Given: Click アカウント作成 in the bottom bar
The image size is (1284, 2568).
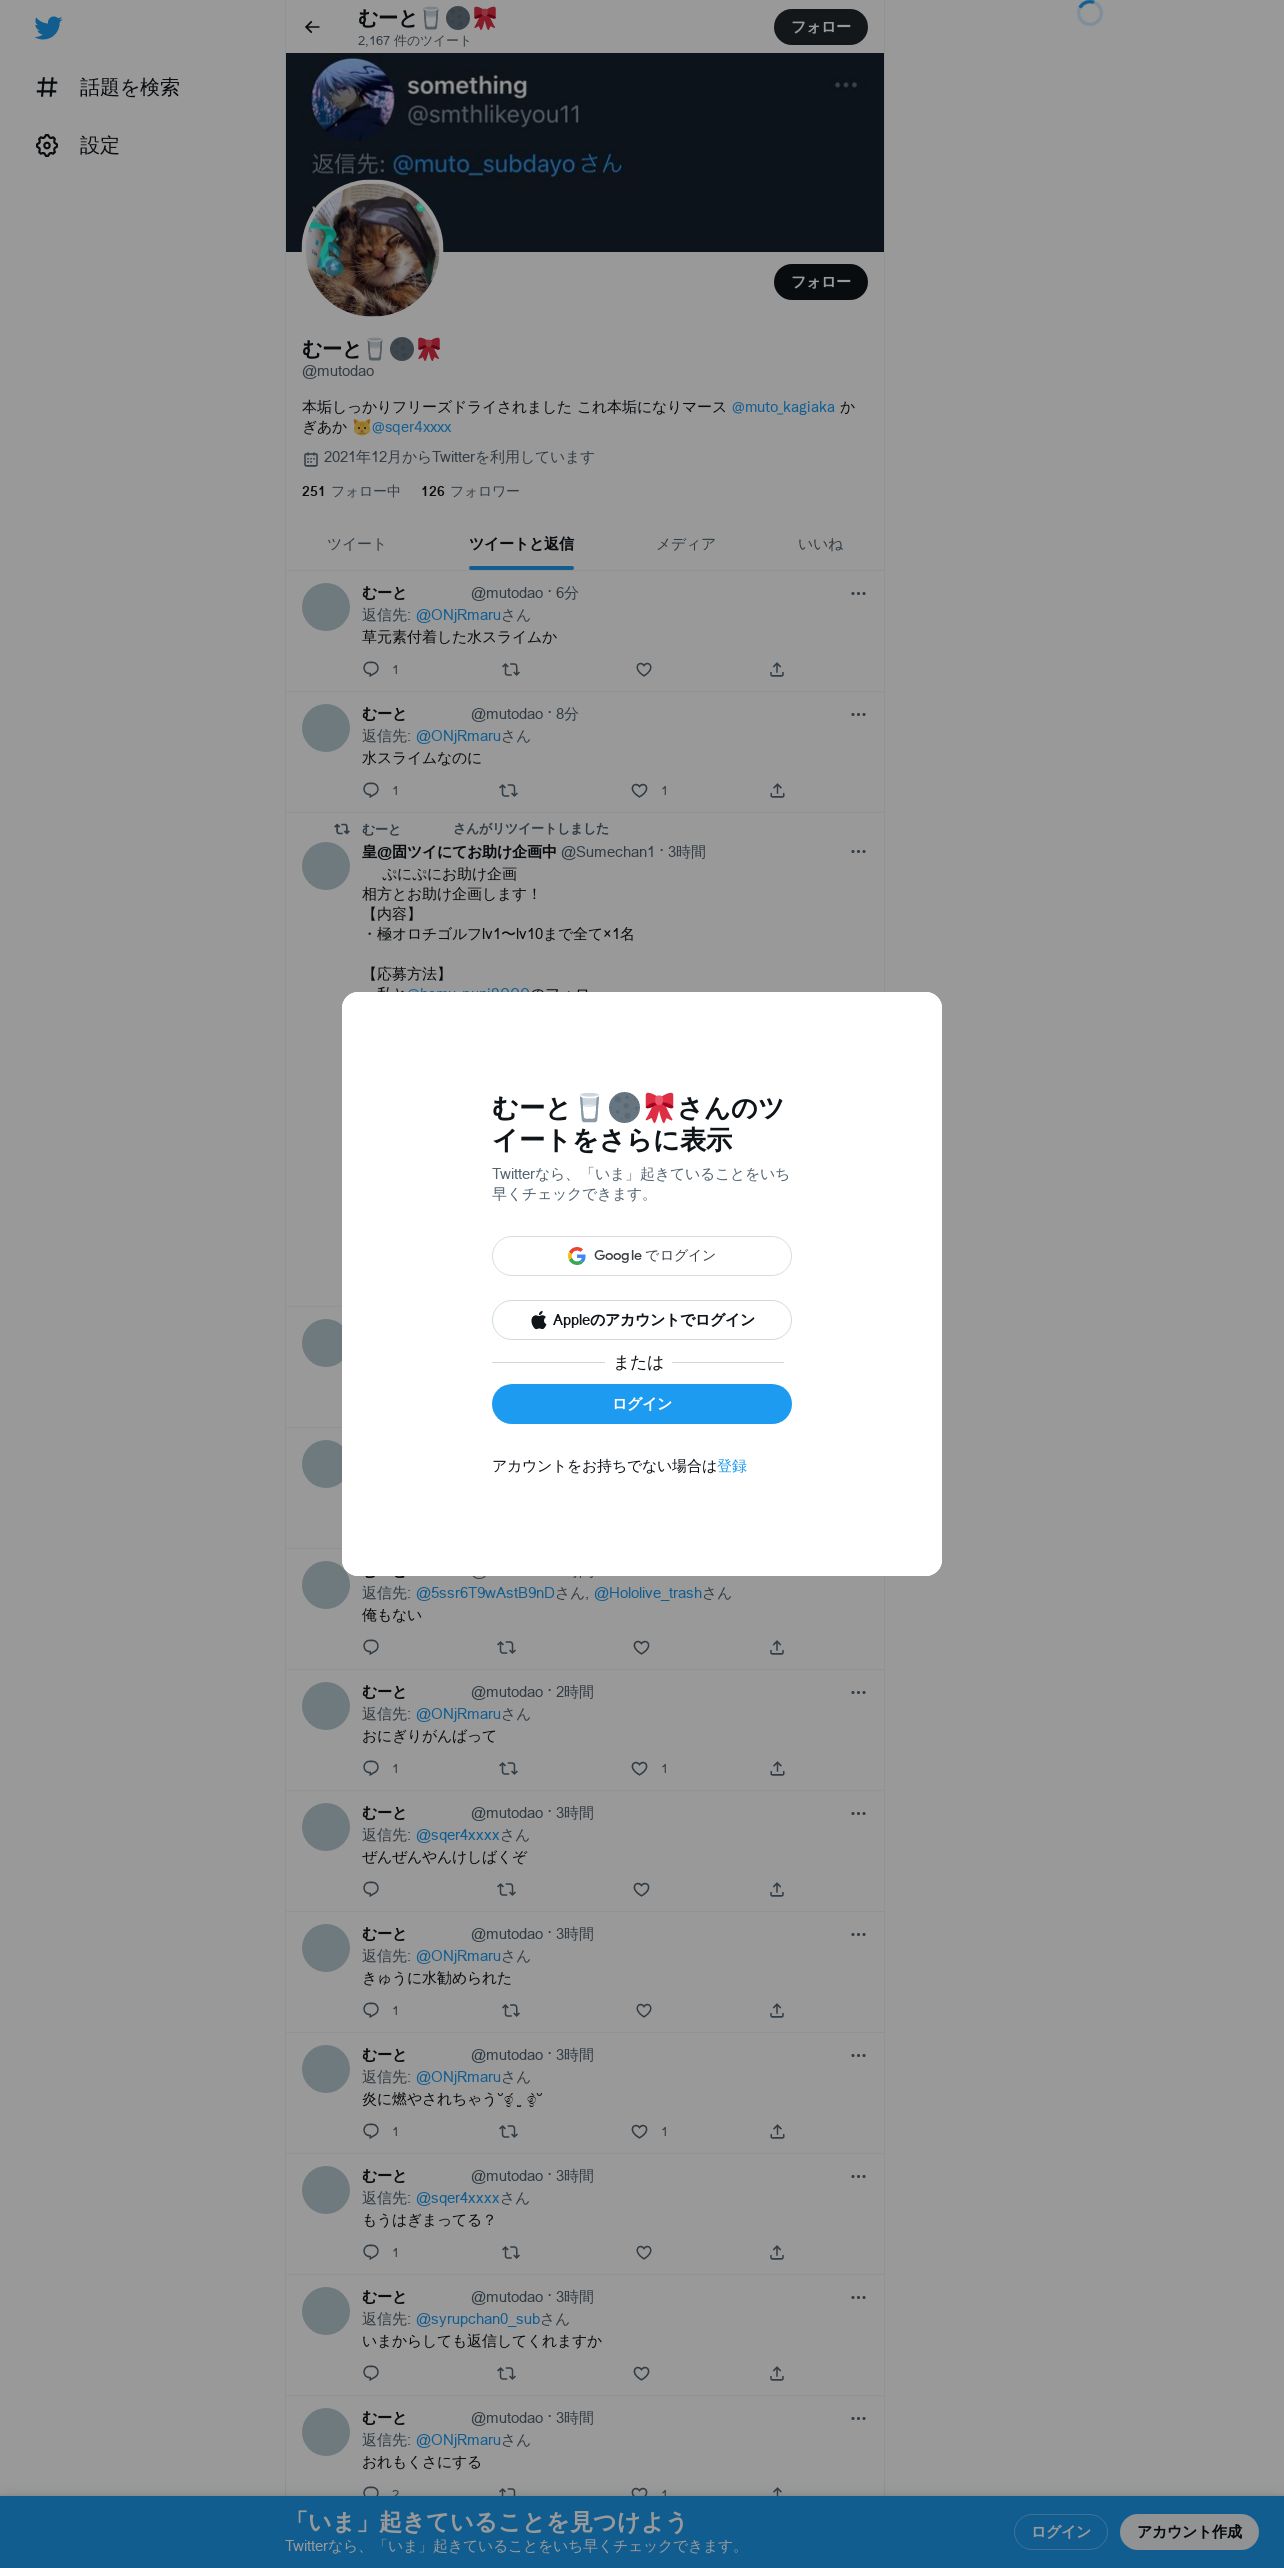Looking at the screenshot, I should pyautogui.click(x=1189, y=2531).
